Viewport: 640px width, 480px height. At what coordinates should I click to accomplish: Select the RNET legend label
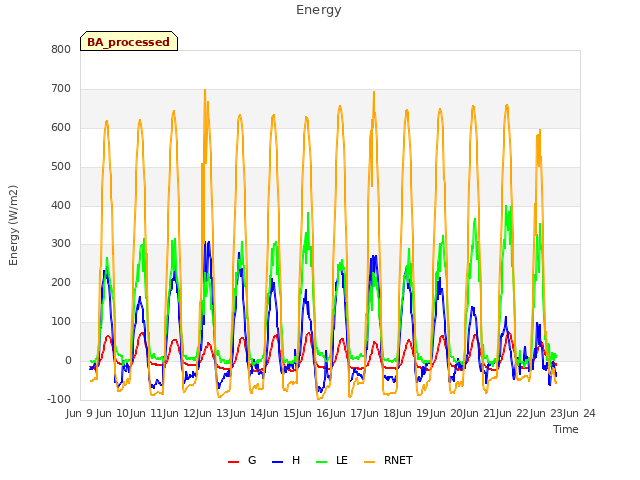(x=398, y=460)
